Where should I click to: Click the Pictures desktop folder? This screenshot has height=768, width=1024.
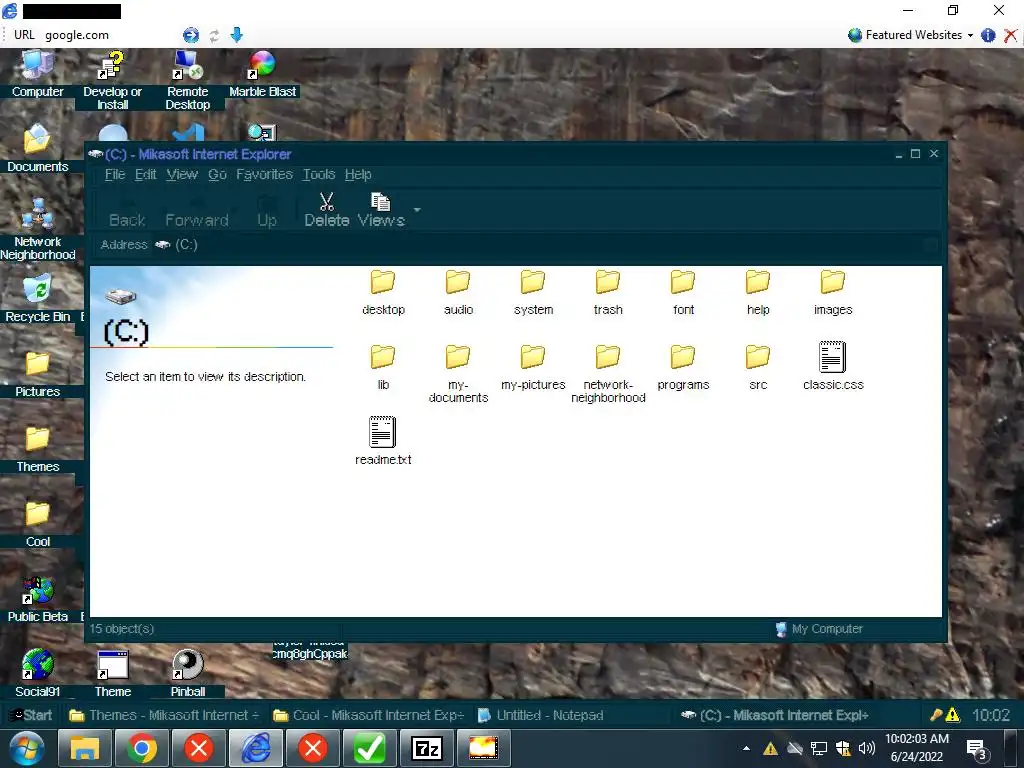[x=37, y=374]
